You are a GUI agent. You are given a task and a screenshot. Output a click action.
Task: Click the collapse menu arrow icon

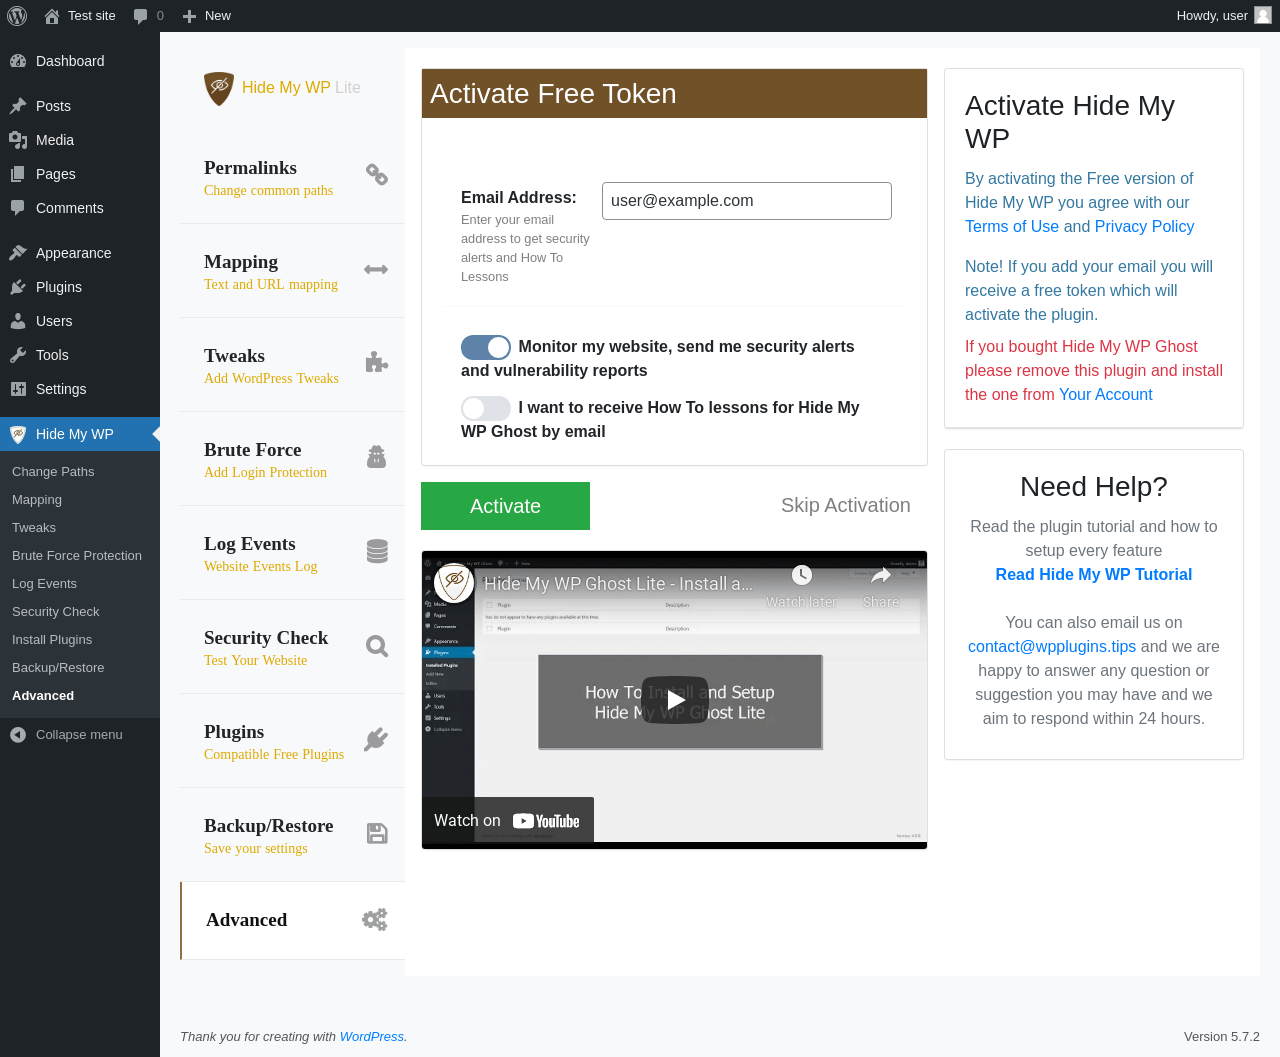18,735
